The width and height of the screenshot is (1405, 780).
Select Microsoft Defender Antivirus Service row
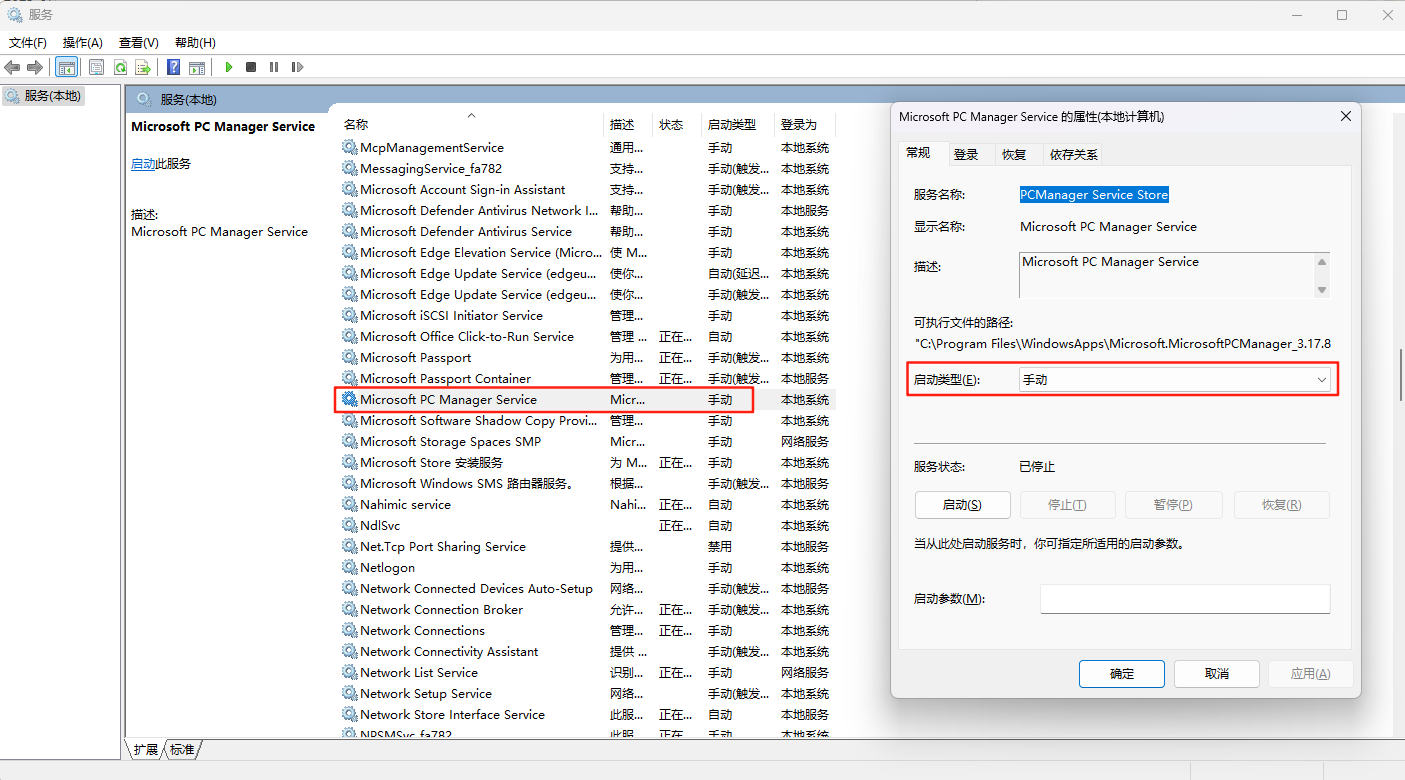[x=587, y=231]
